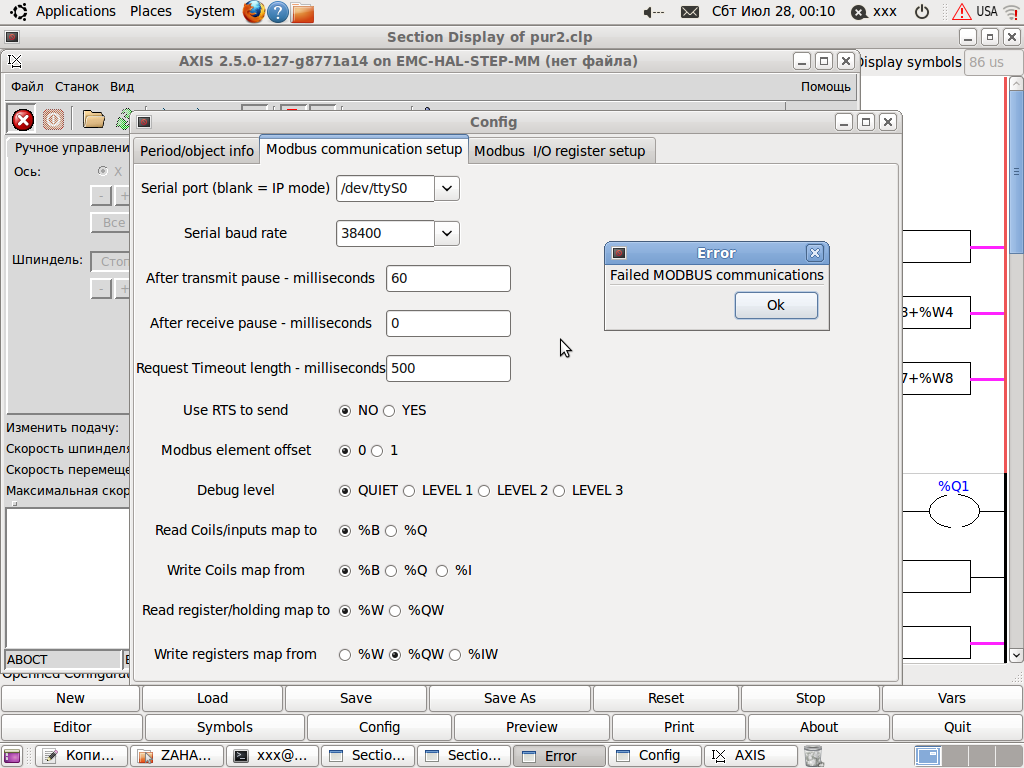Select Modbus communication setup tab
Screen dimensions: 1024x768
[x=364, y=149]
